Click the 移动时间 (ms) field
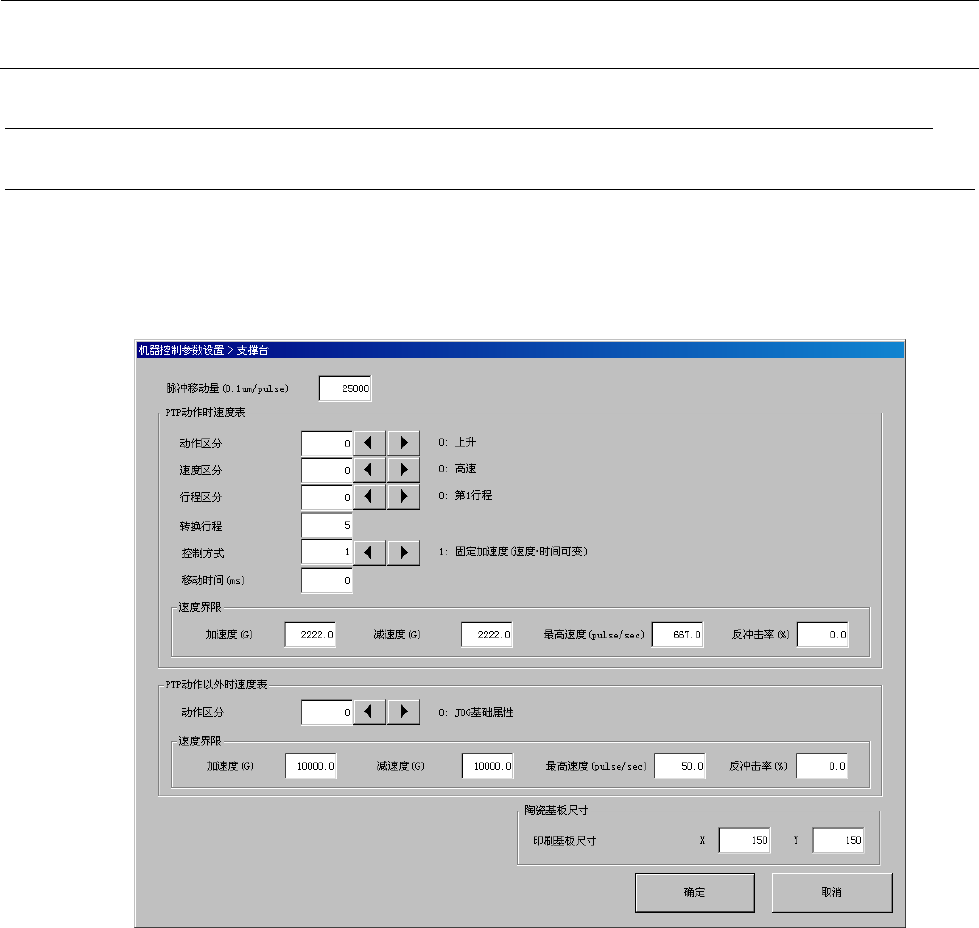The width and height of the screenshot is (979, 928). tap(327, 581)
